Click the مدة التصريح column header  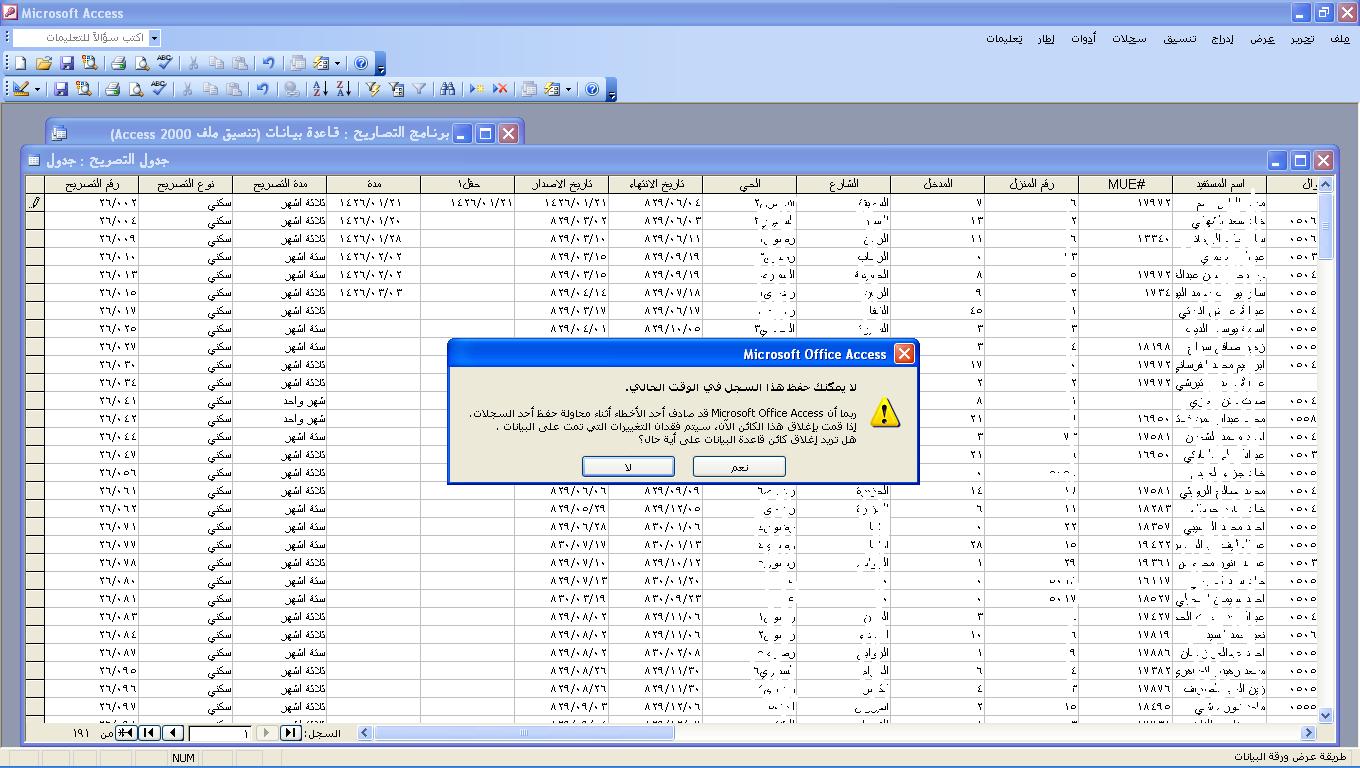point(279,184)
